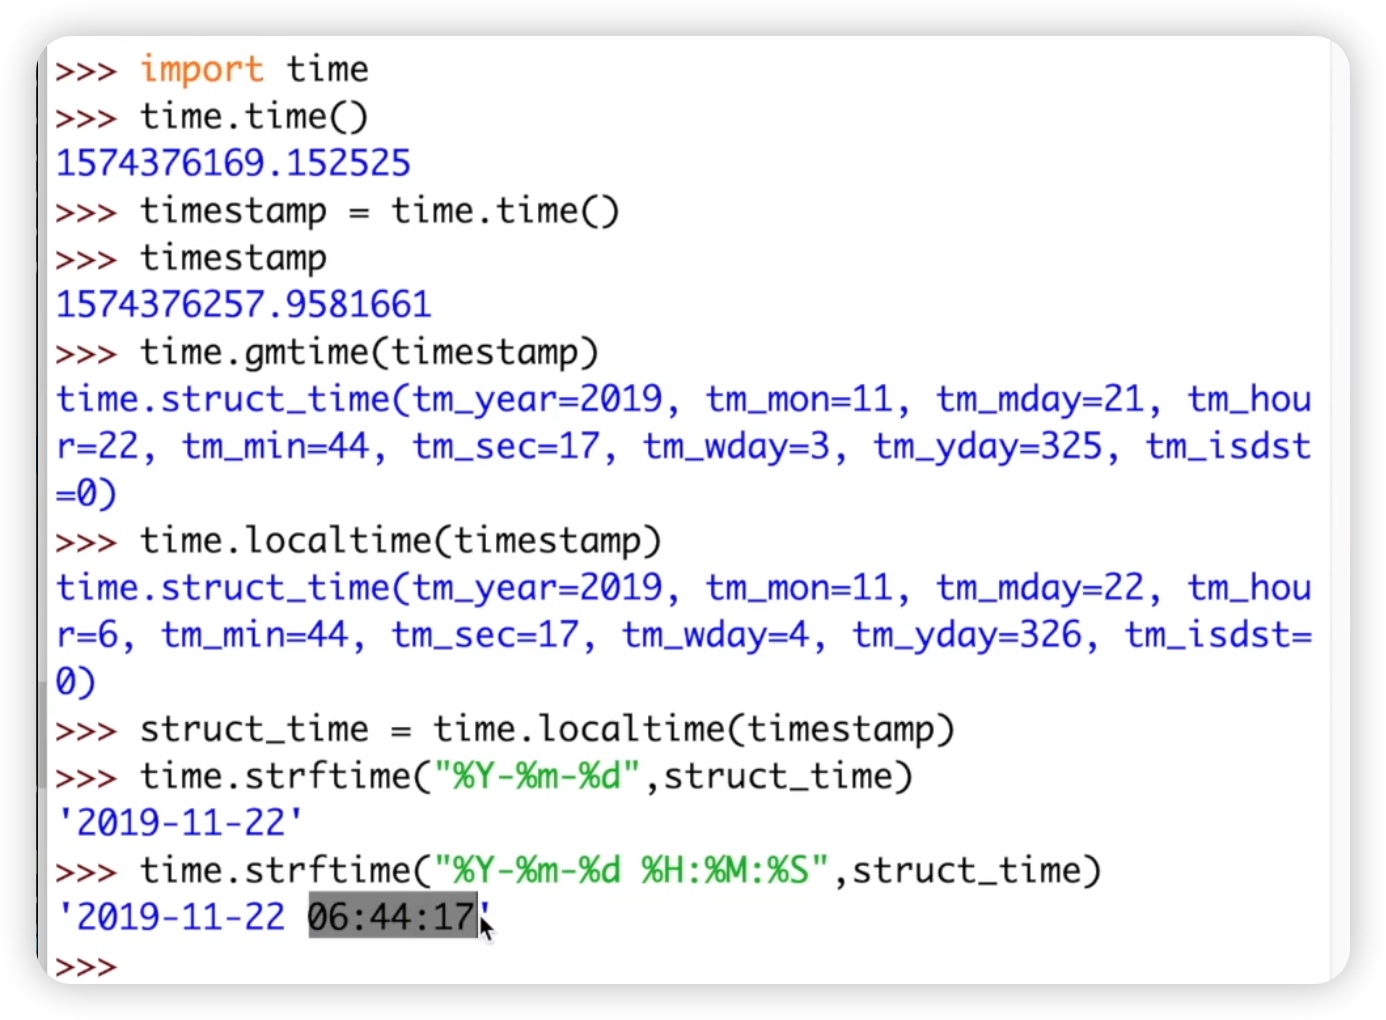Click 'tm_mday=21' in the gmtime output

click(1039, 400)
